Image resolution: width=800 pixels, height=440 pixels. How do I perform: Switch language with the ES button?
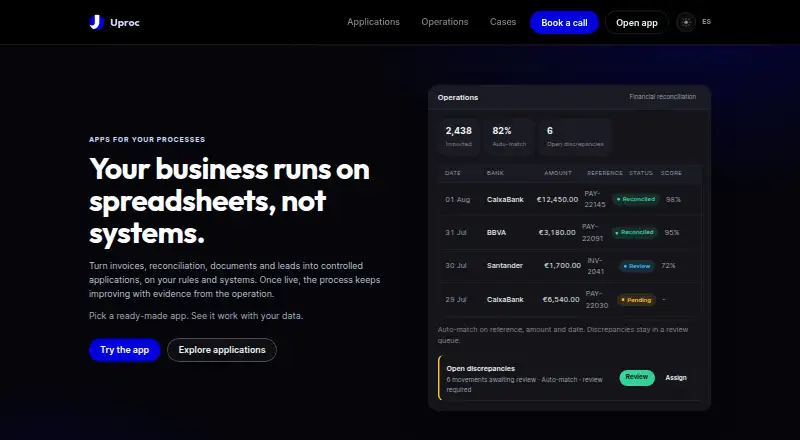click(x=706, y=22)
